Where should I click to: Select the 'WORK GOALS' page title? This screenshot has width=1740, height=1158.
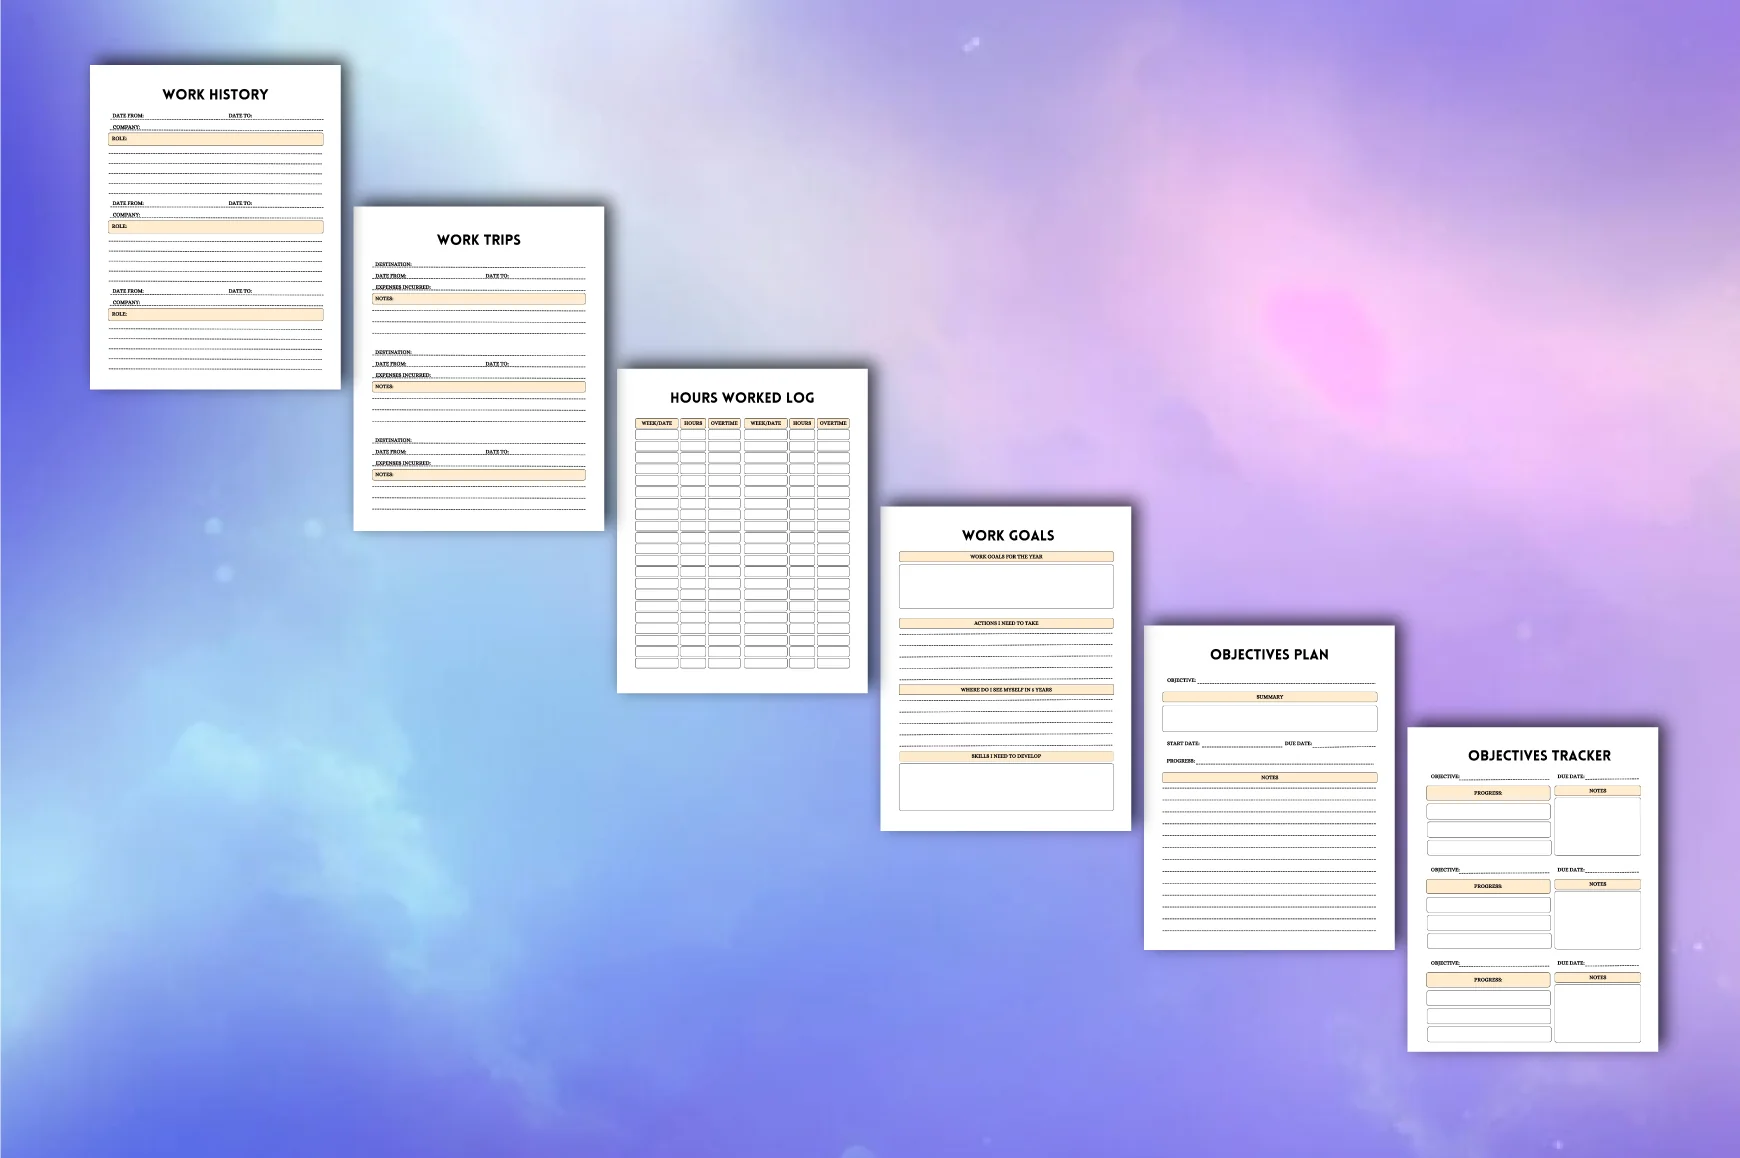(1008, 536)
